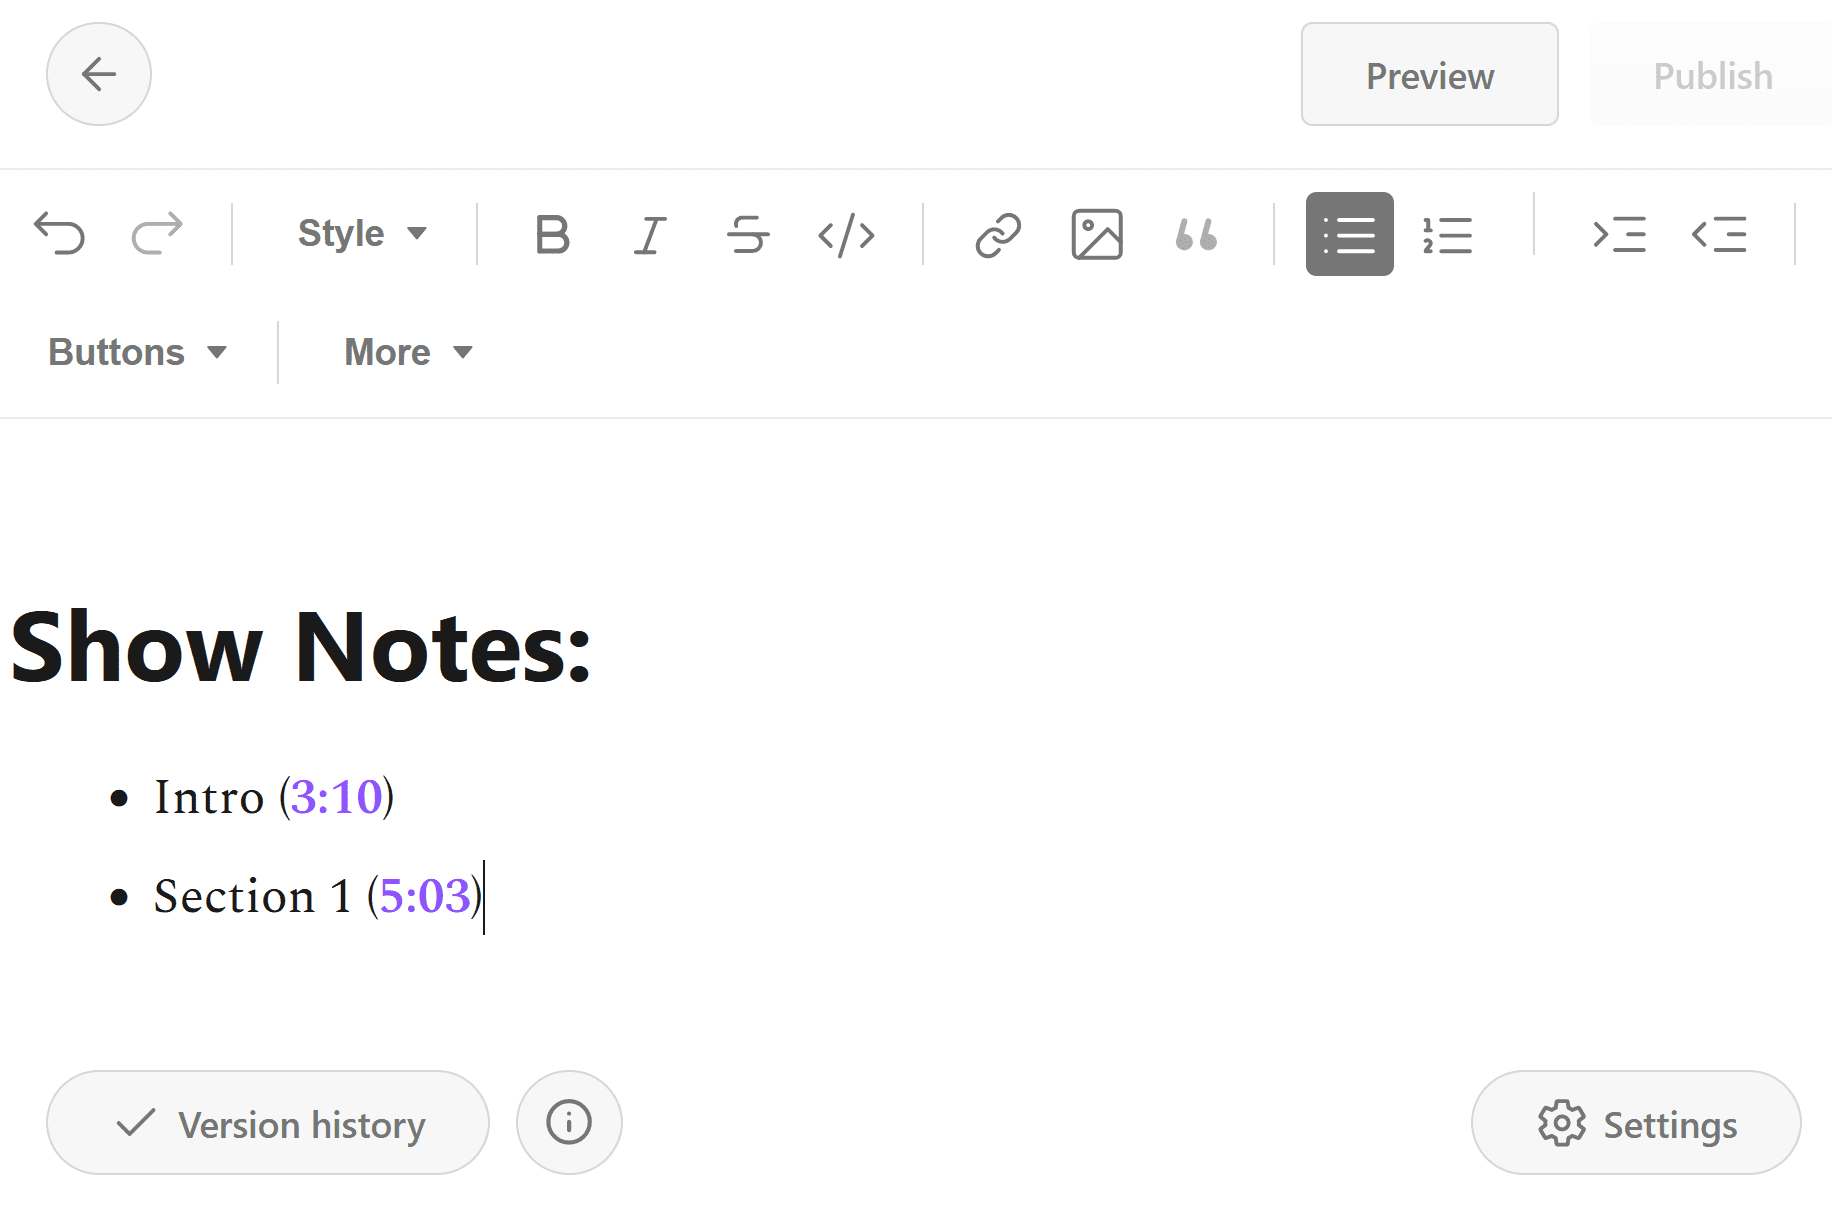Open Version history
Screen dimensions: 1832x1205
[268, 1123]
